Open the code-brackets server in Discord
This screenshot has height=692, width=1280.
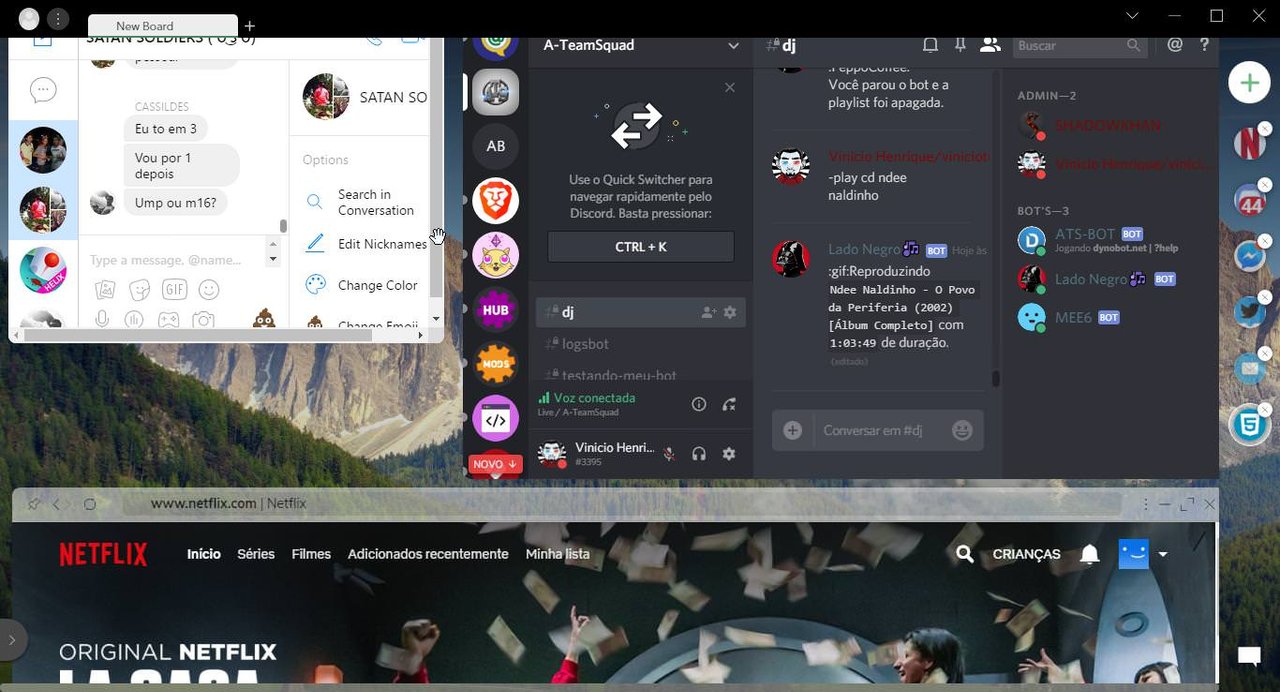coord(495,419)
